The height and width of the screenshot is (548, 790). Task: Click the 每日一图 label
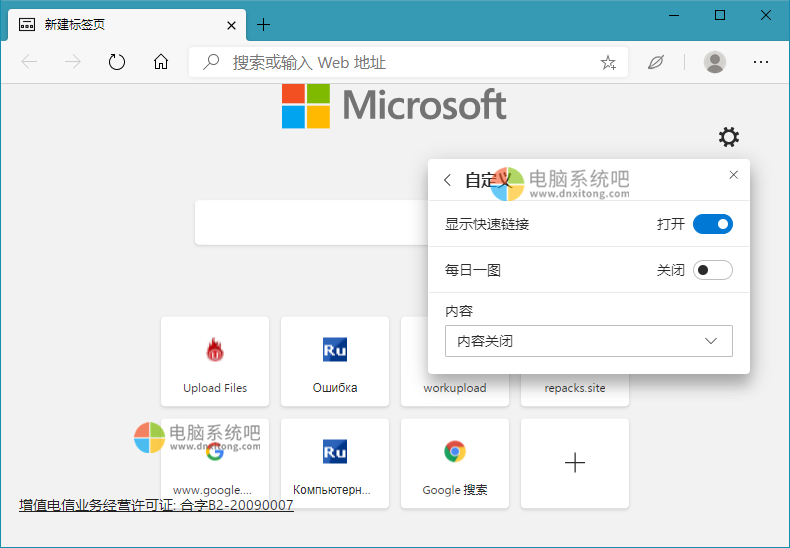pyautogui.click(x=473, y=270)
